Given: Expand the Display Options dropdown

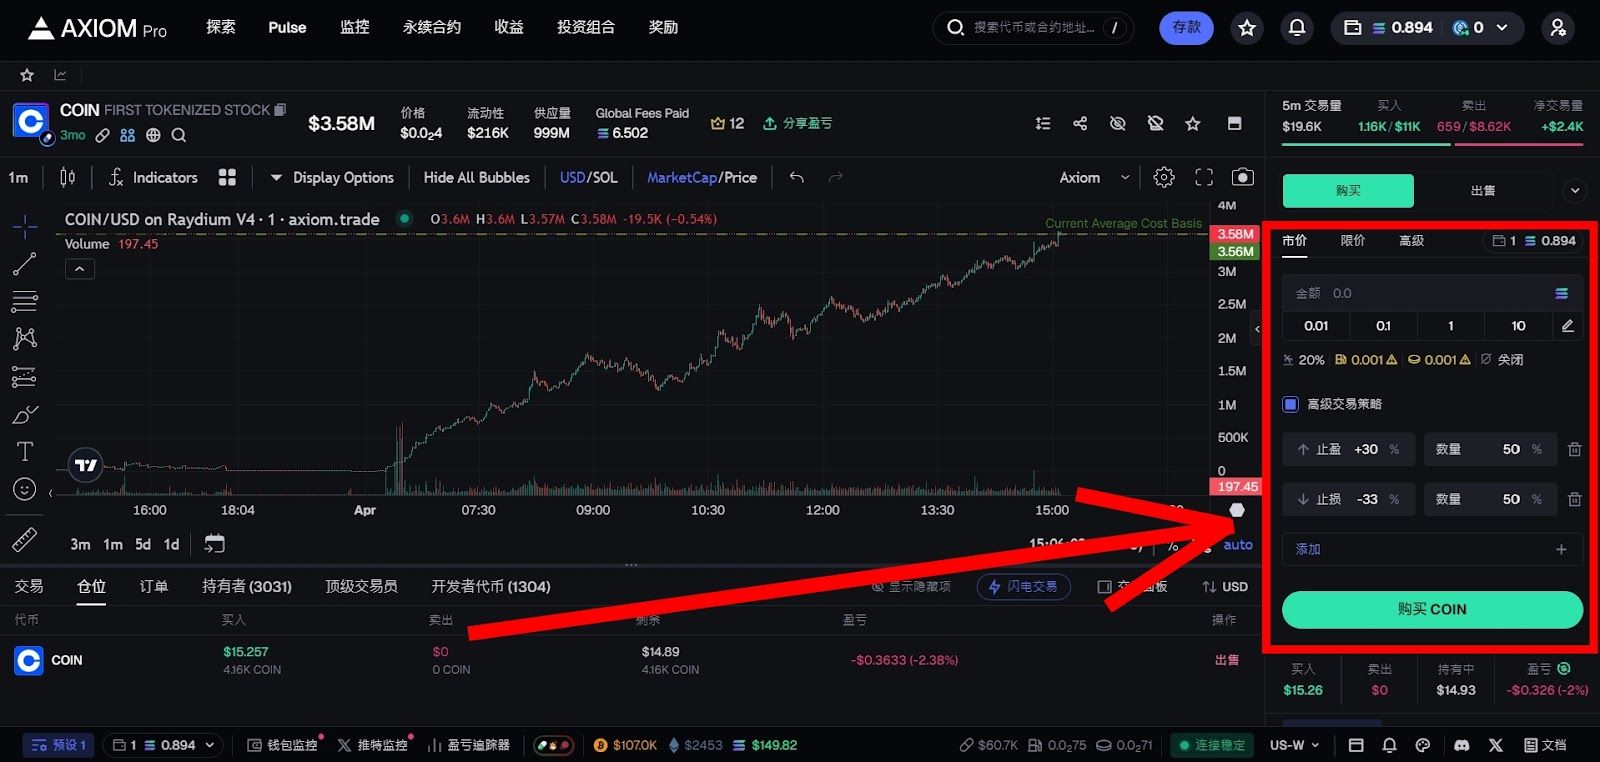Looking at the screenshot, I should click(332, 177).
